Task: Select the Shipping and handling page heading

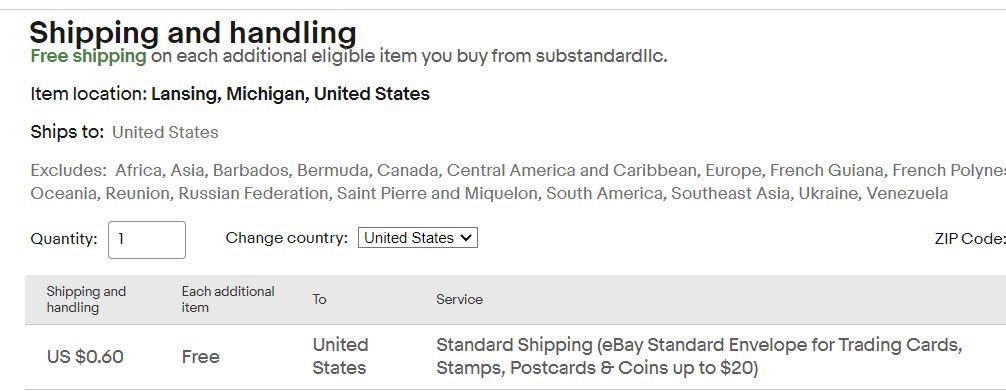Action: point(192,32)
